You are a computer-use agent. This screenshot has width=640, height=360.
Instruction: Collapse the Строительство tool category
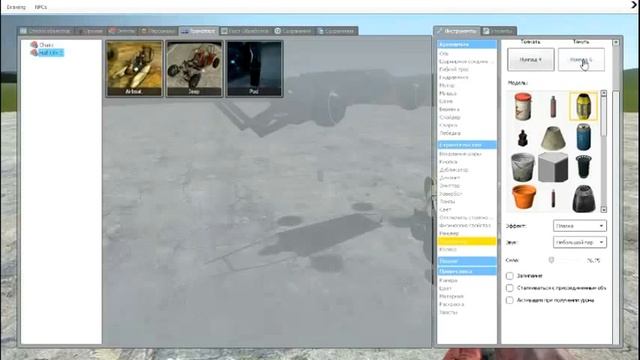tap(467, 145)
